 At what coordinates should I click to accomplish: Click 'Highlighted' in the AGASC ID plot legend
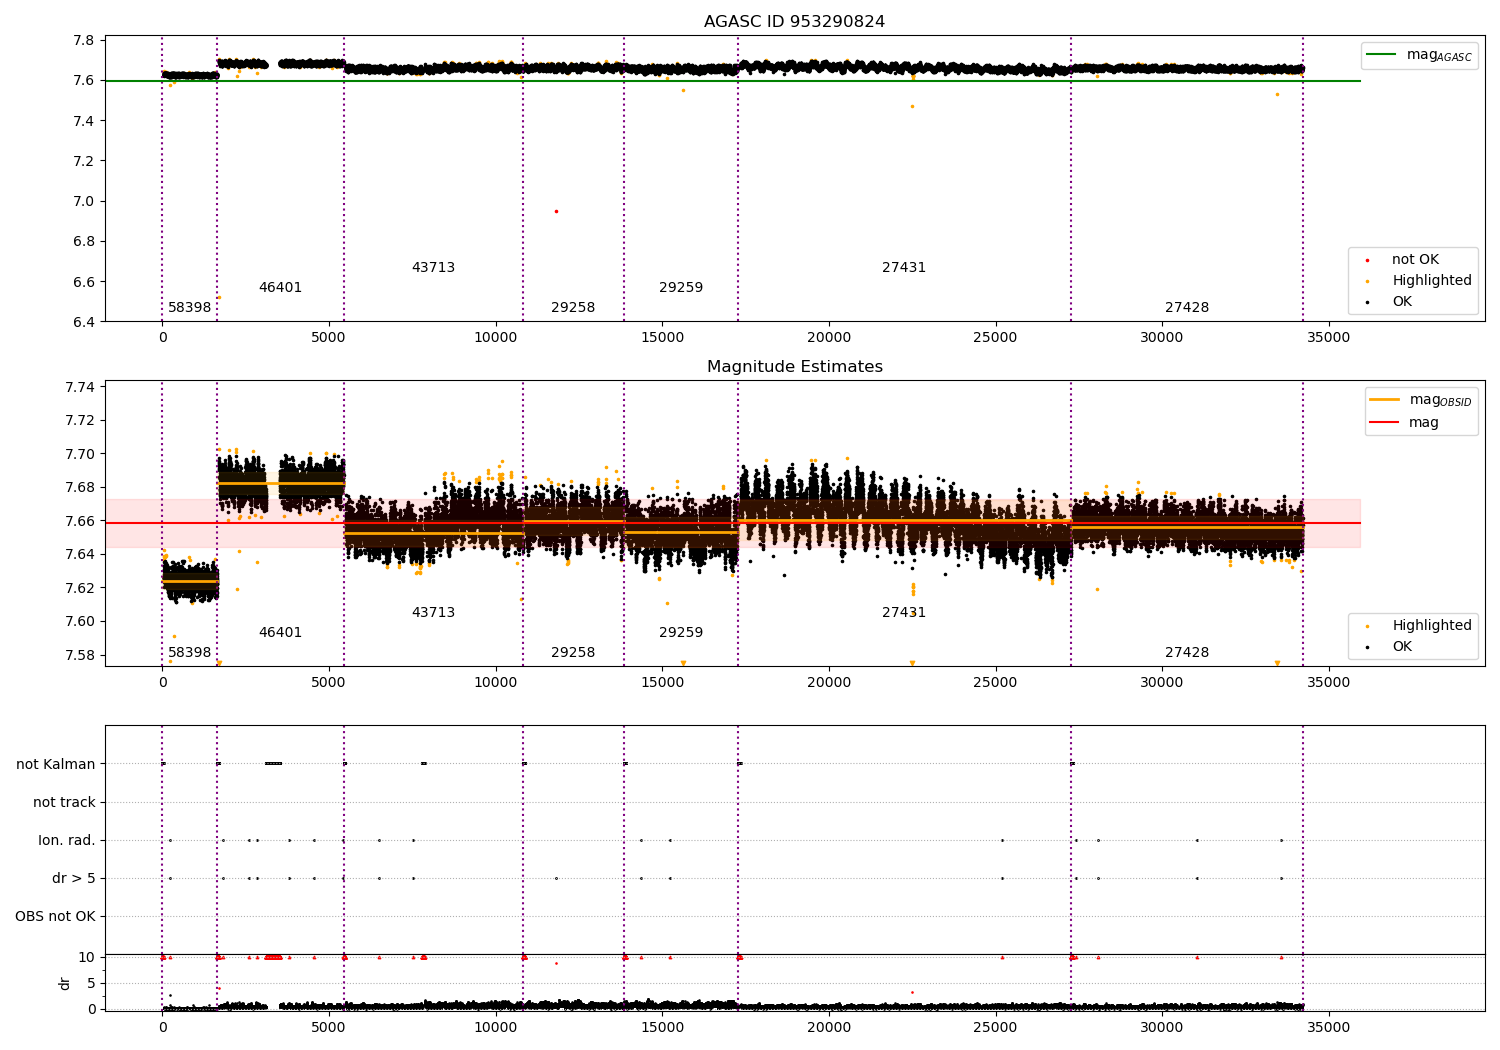pyautogui.click(x=1419, y=281)
